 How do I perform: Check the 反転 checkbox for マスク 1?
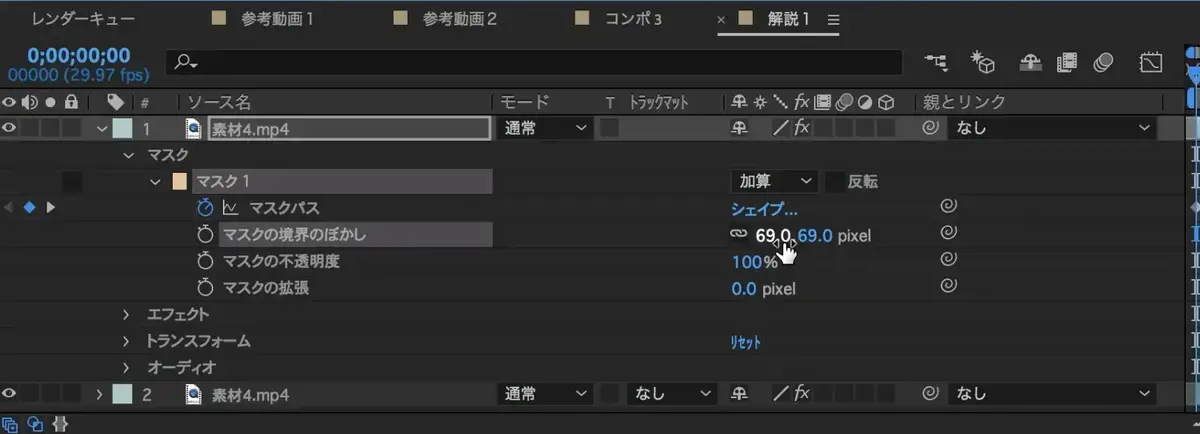point(834,182)
